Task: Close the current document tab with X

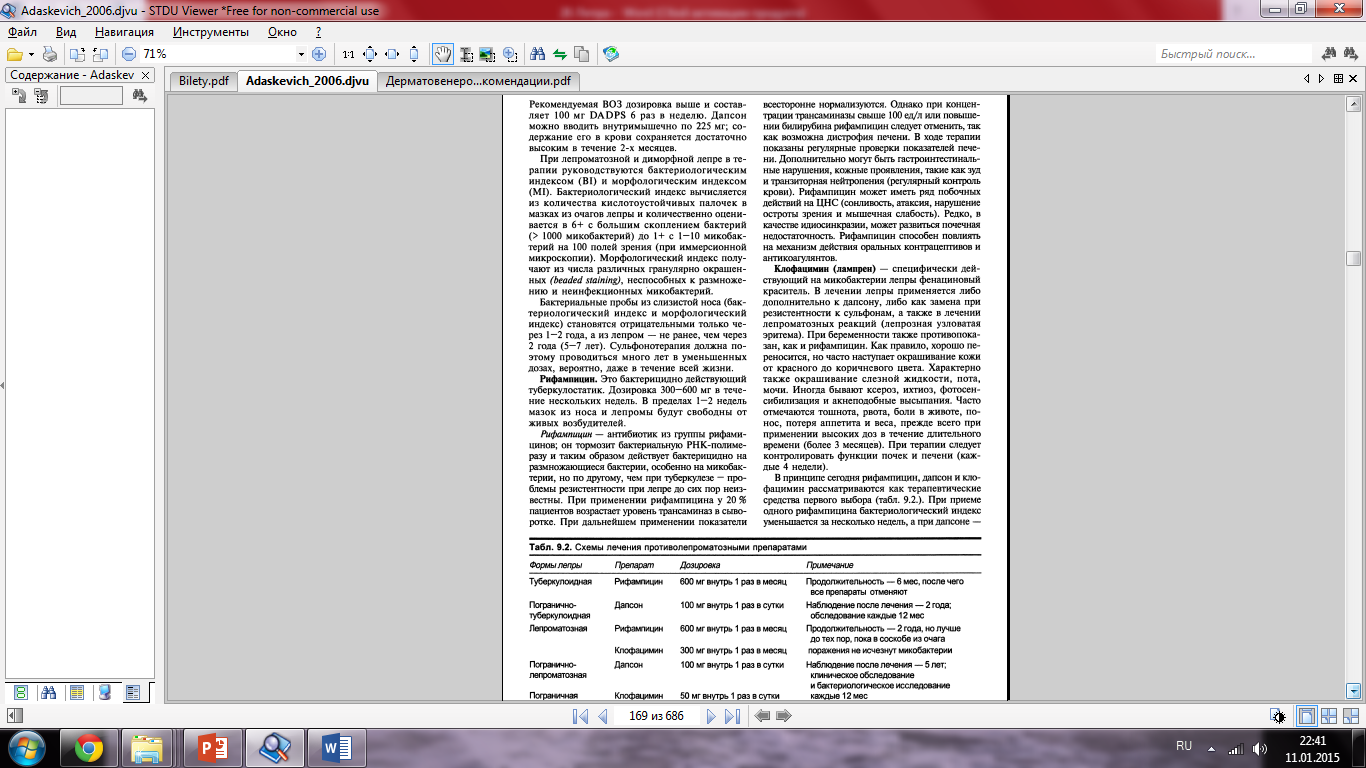Action: [x=1354, y=78]
